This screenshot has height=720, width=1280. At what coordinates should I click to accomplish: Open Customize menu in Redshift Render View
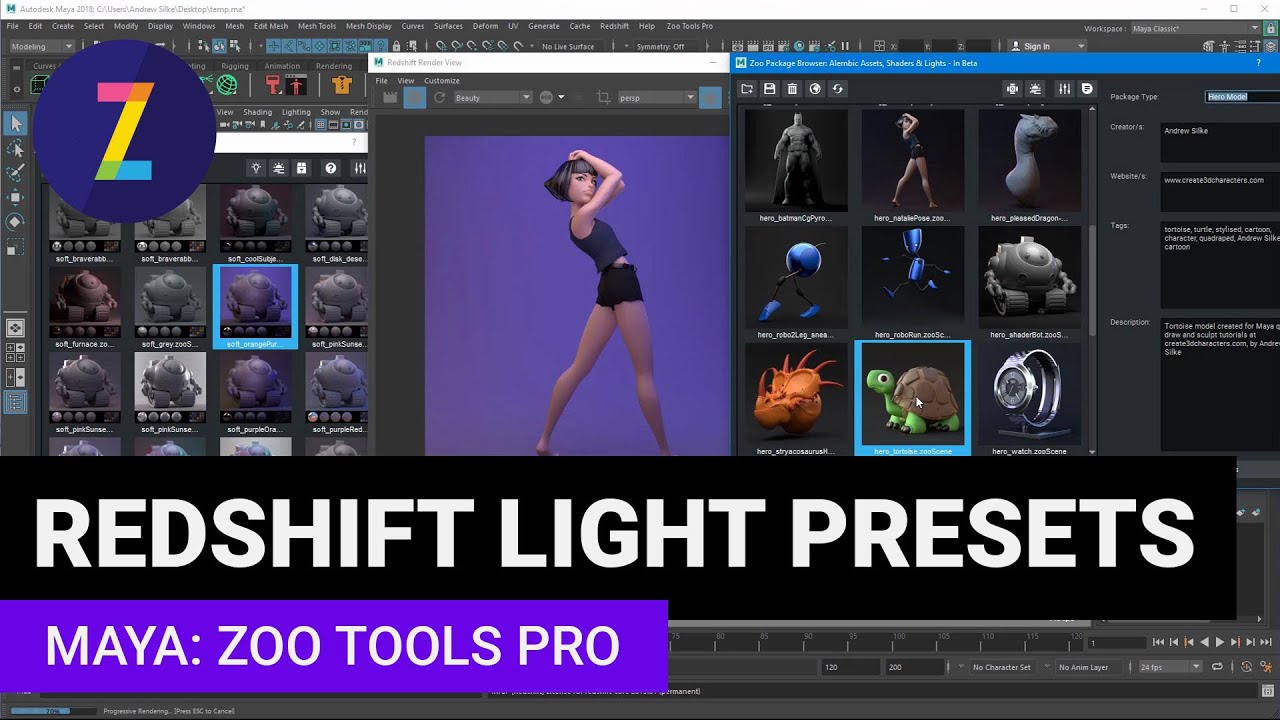442,81
